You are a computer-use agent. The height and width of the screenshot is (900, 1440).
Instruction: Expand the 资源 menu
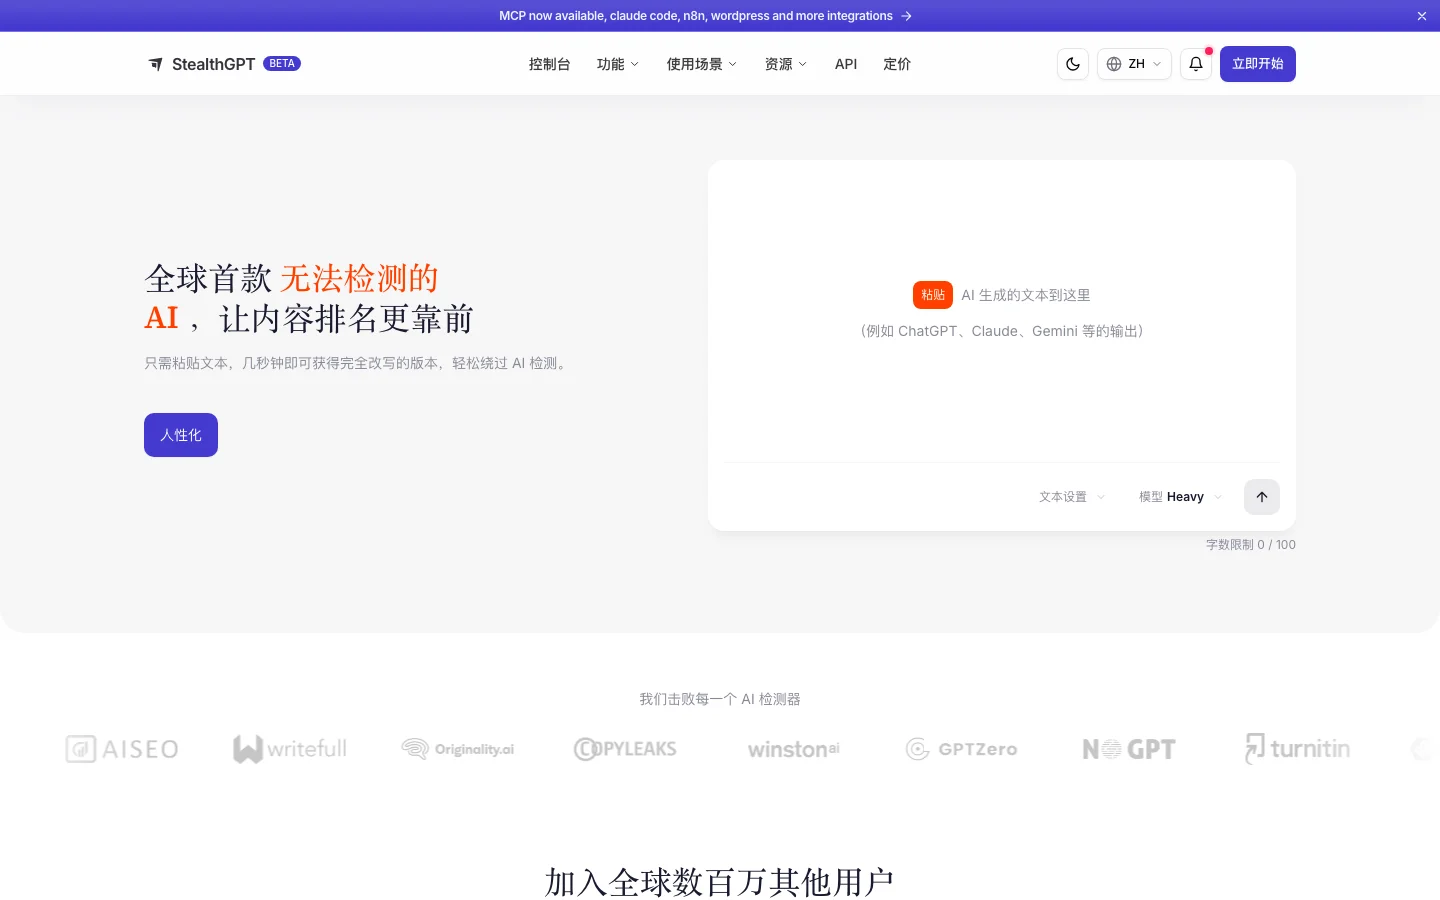[x=786, y=64]
